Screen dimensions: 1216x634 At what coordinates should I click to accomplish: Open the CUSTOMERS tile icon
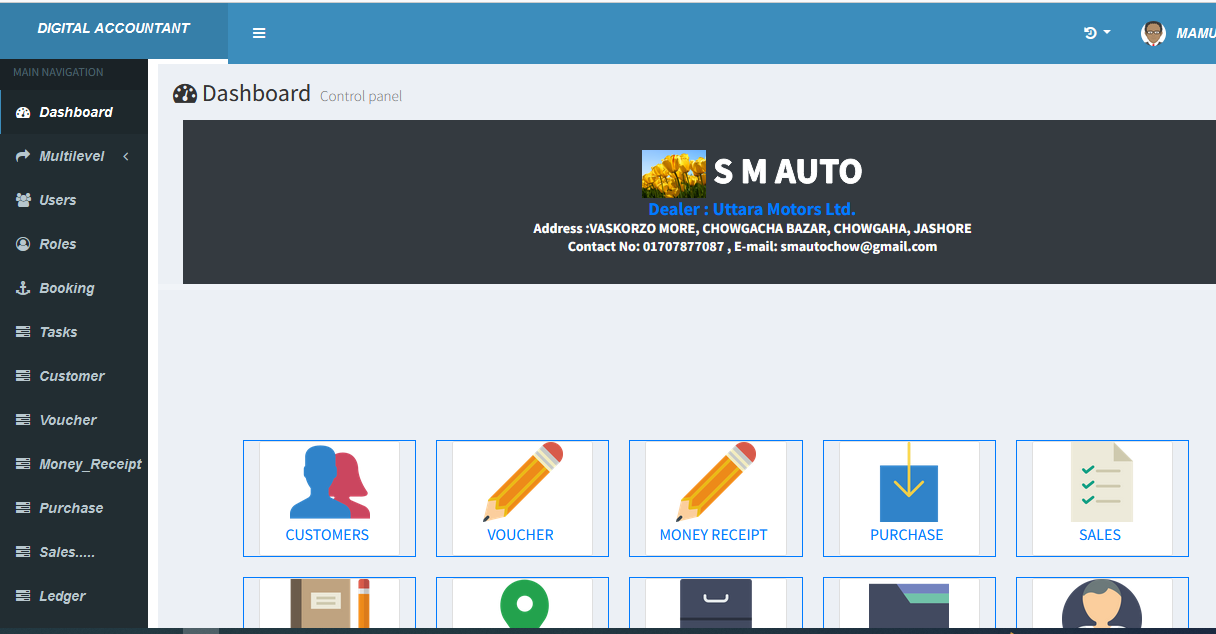(x=329, y=483)
